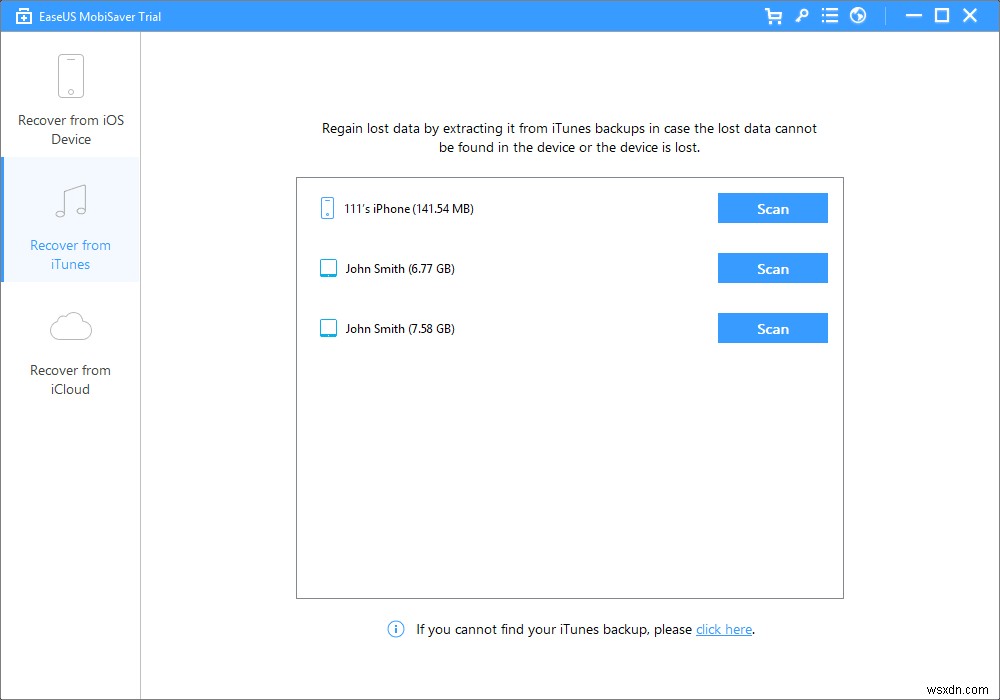1000x700 pixels.
Task: Select the phone icon for iOS Device recovery
Action: pyautogui.click(x=71, y=76)
